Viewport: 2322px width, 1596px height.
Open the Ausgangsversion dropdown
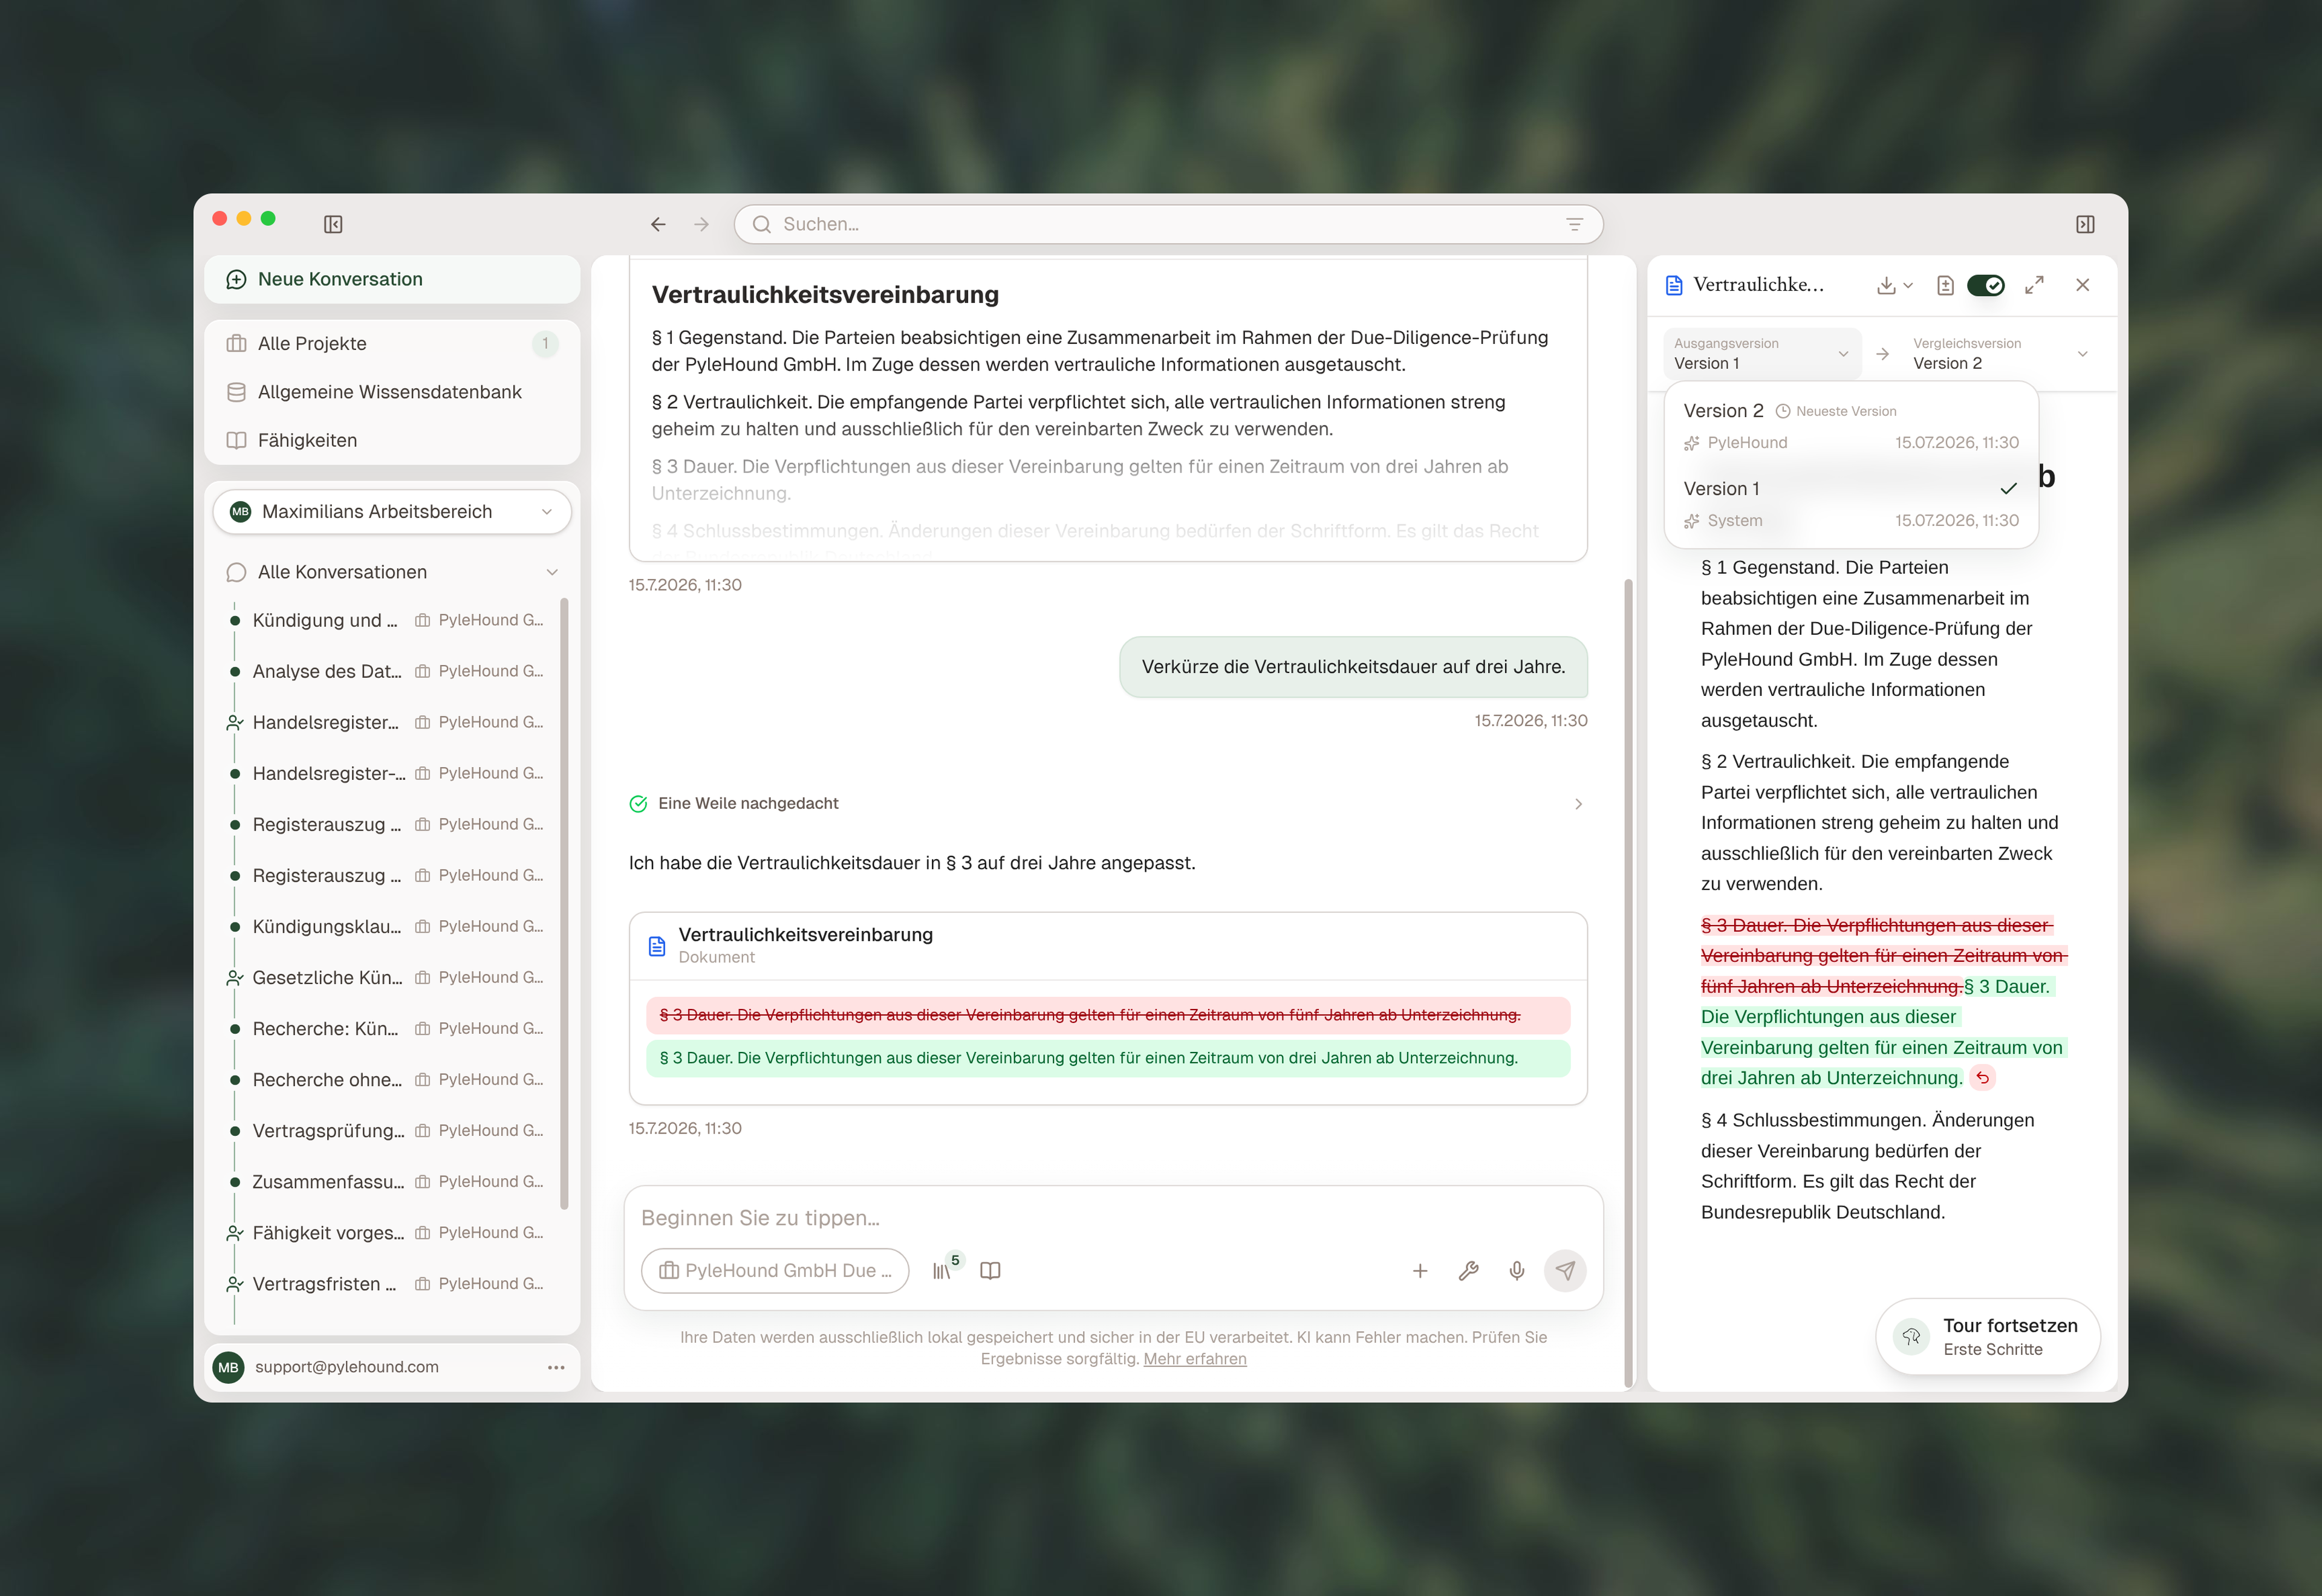click(1762, 354)
